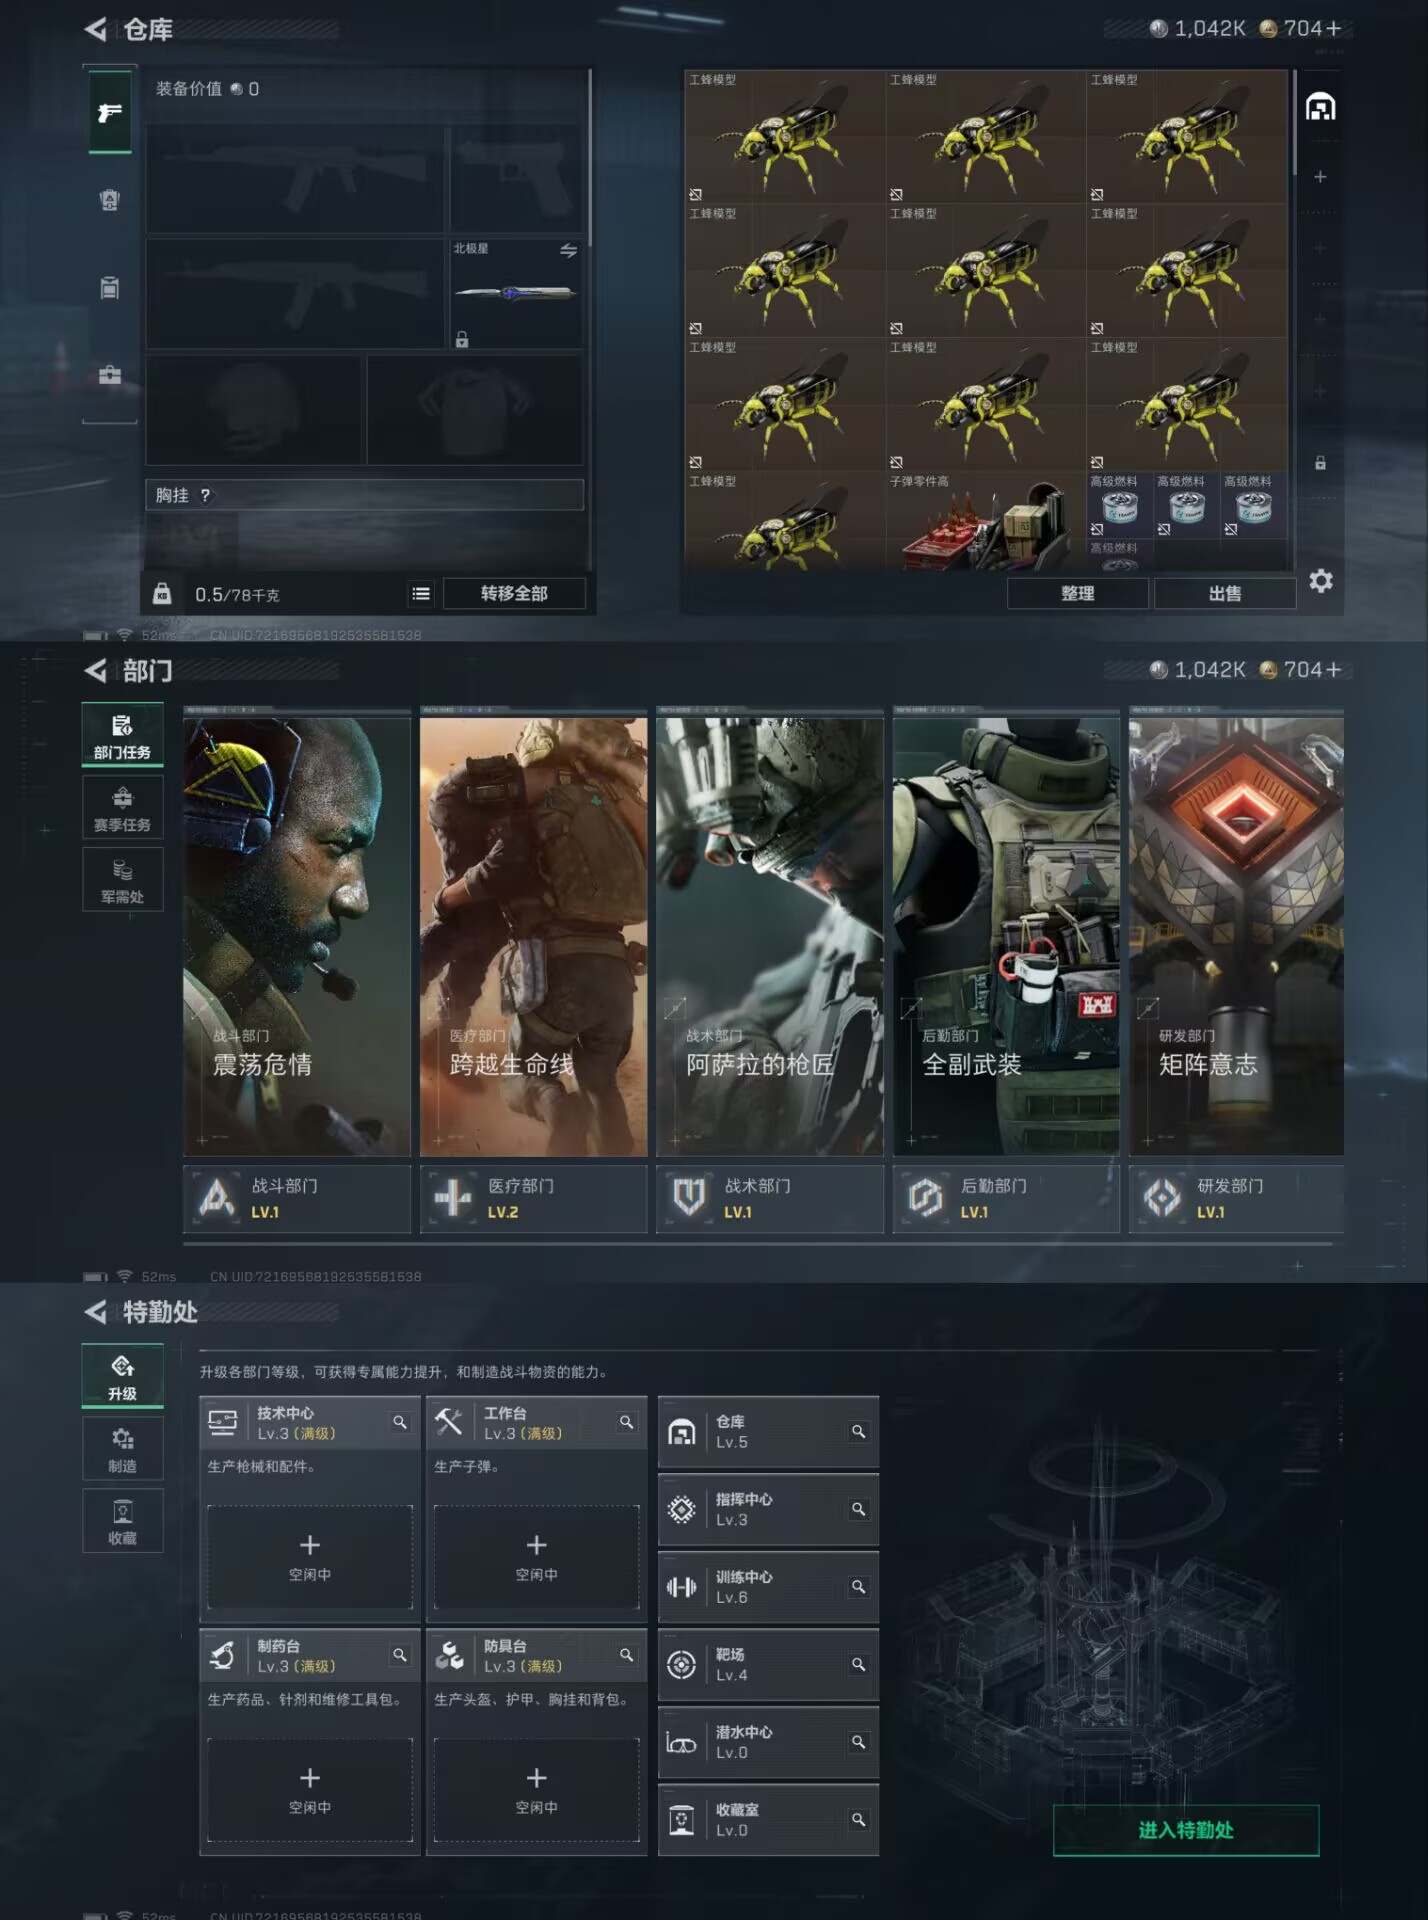Click the 进入特勤处 button

(1185, 1830)
